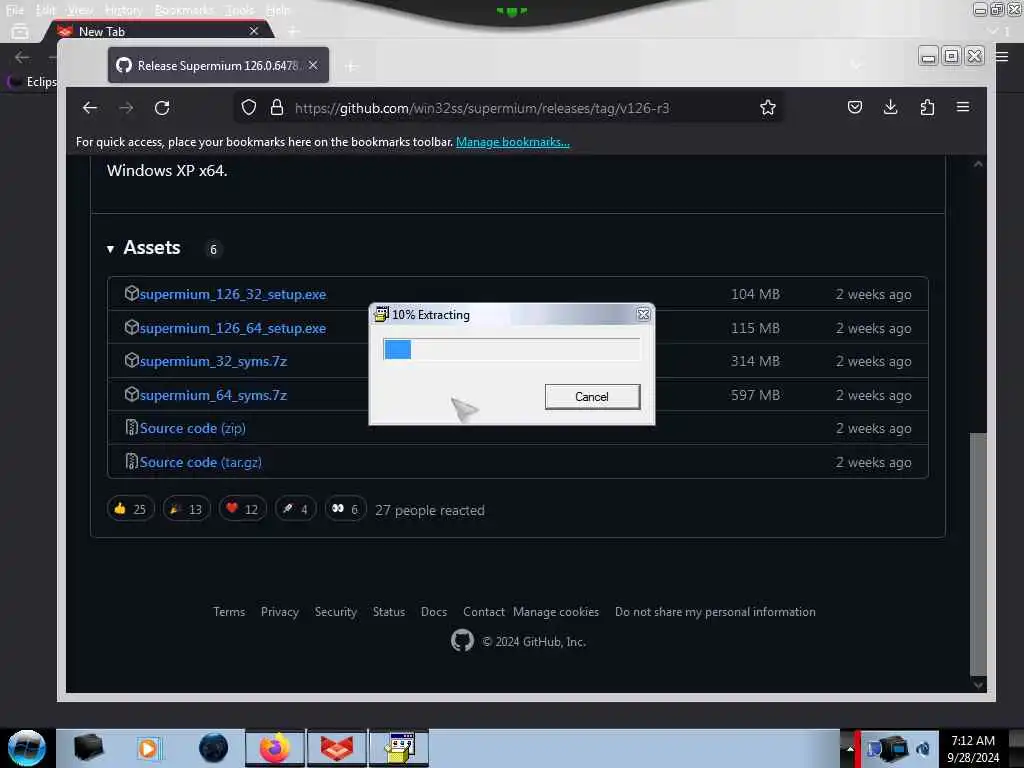Open the dark globe taskbar icon
Viewport: 1024px width, 768px height.
point(213,748)
